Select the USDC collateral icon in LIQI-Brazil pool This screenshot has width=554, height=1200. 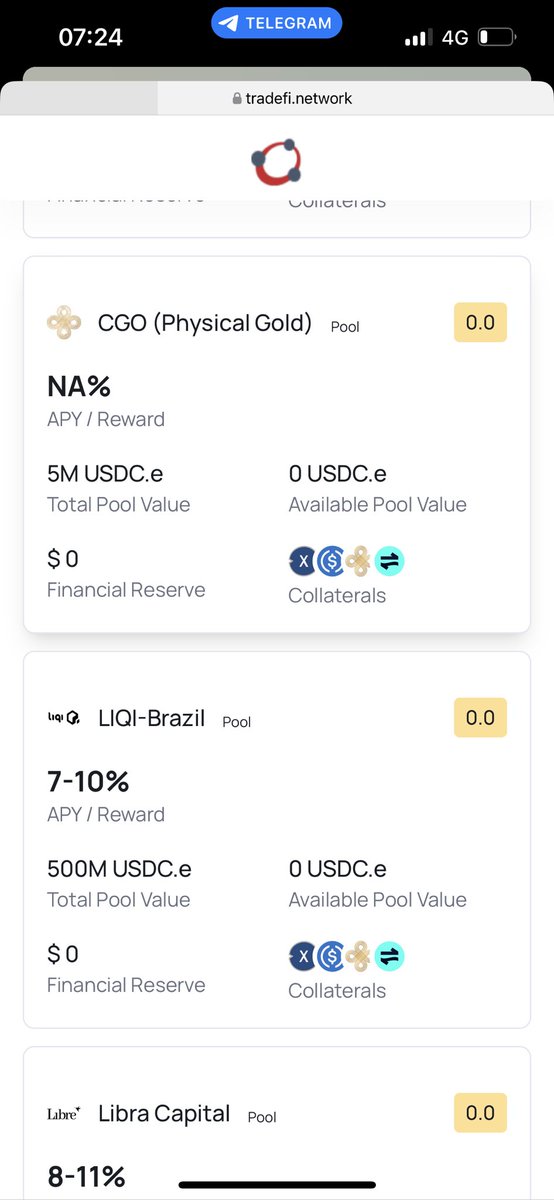332,957
